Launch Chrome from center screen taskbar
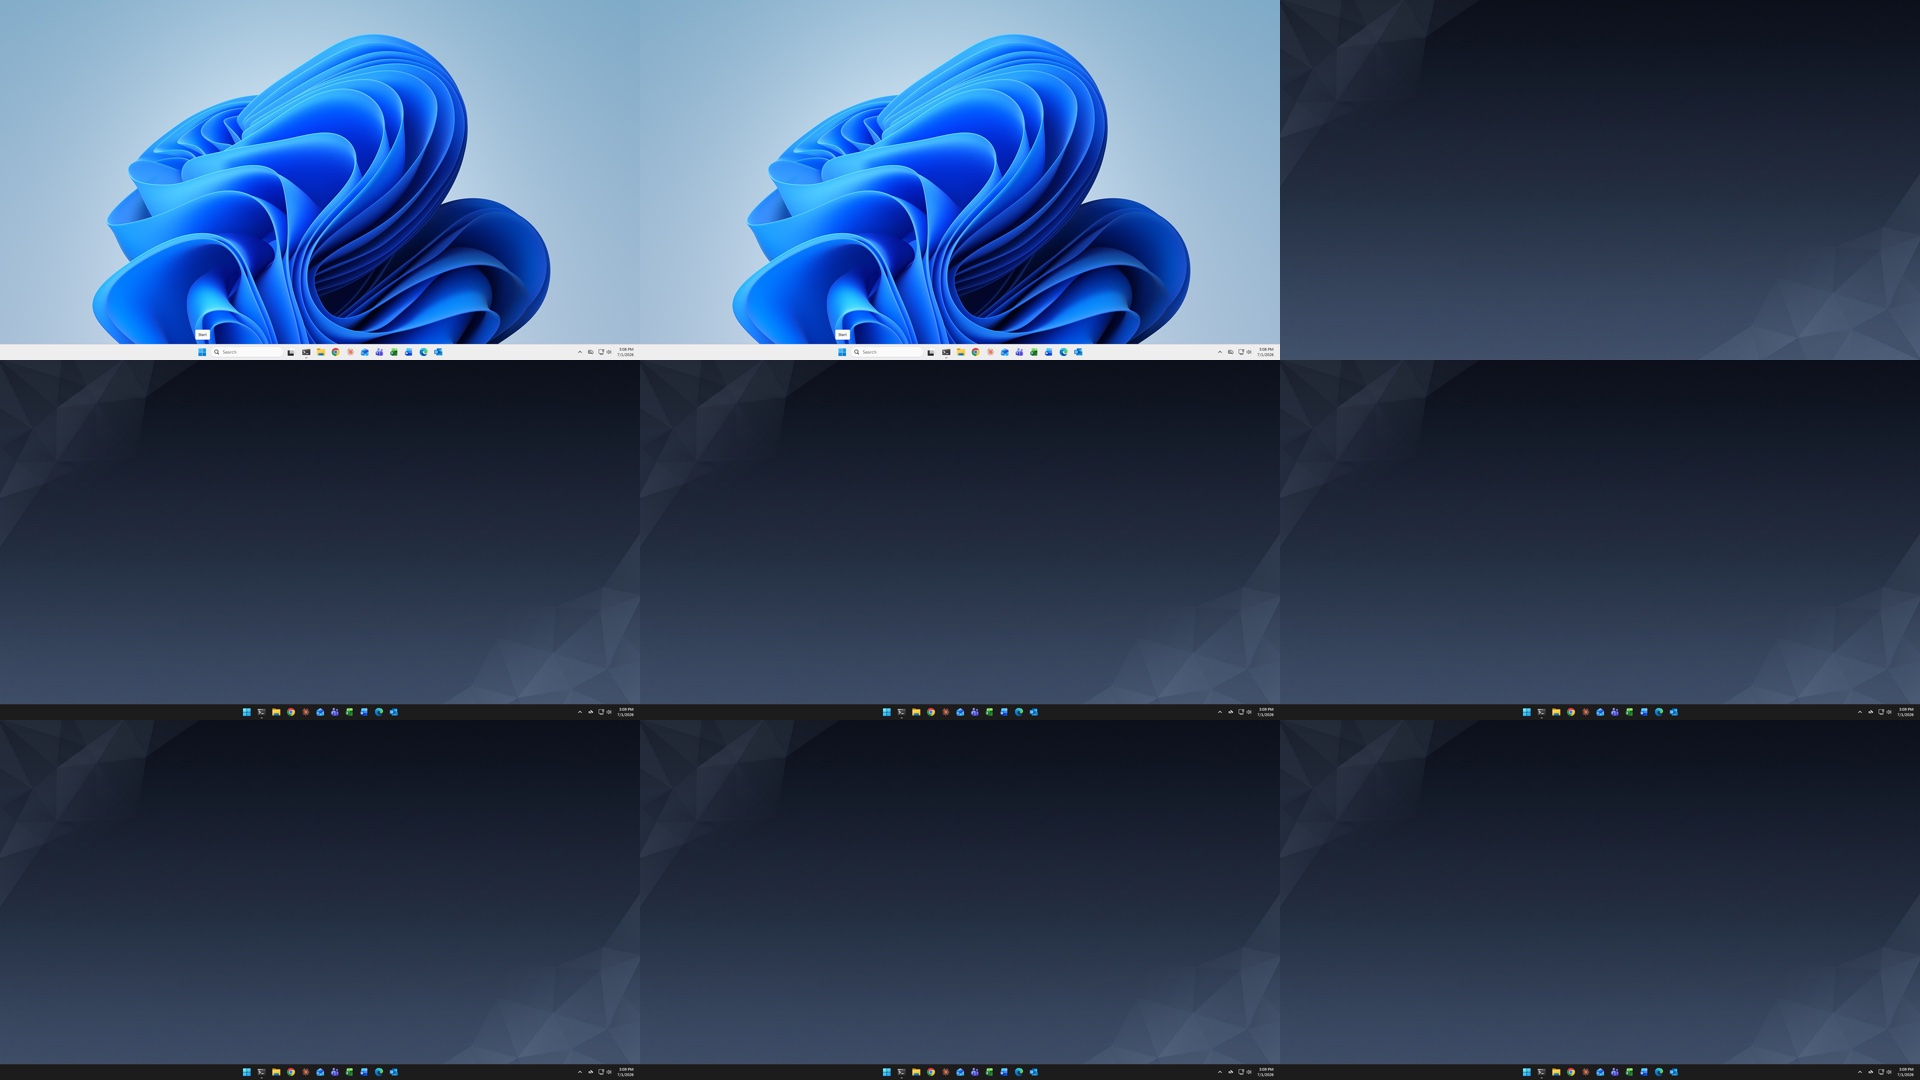1920x1080 pixels. click(931, 712)
